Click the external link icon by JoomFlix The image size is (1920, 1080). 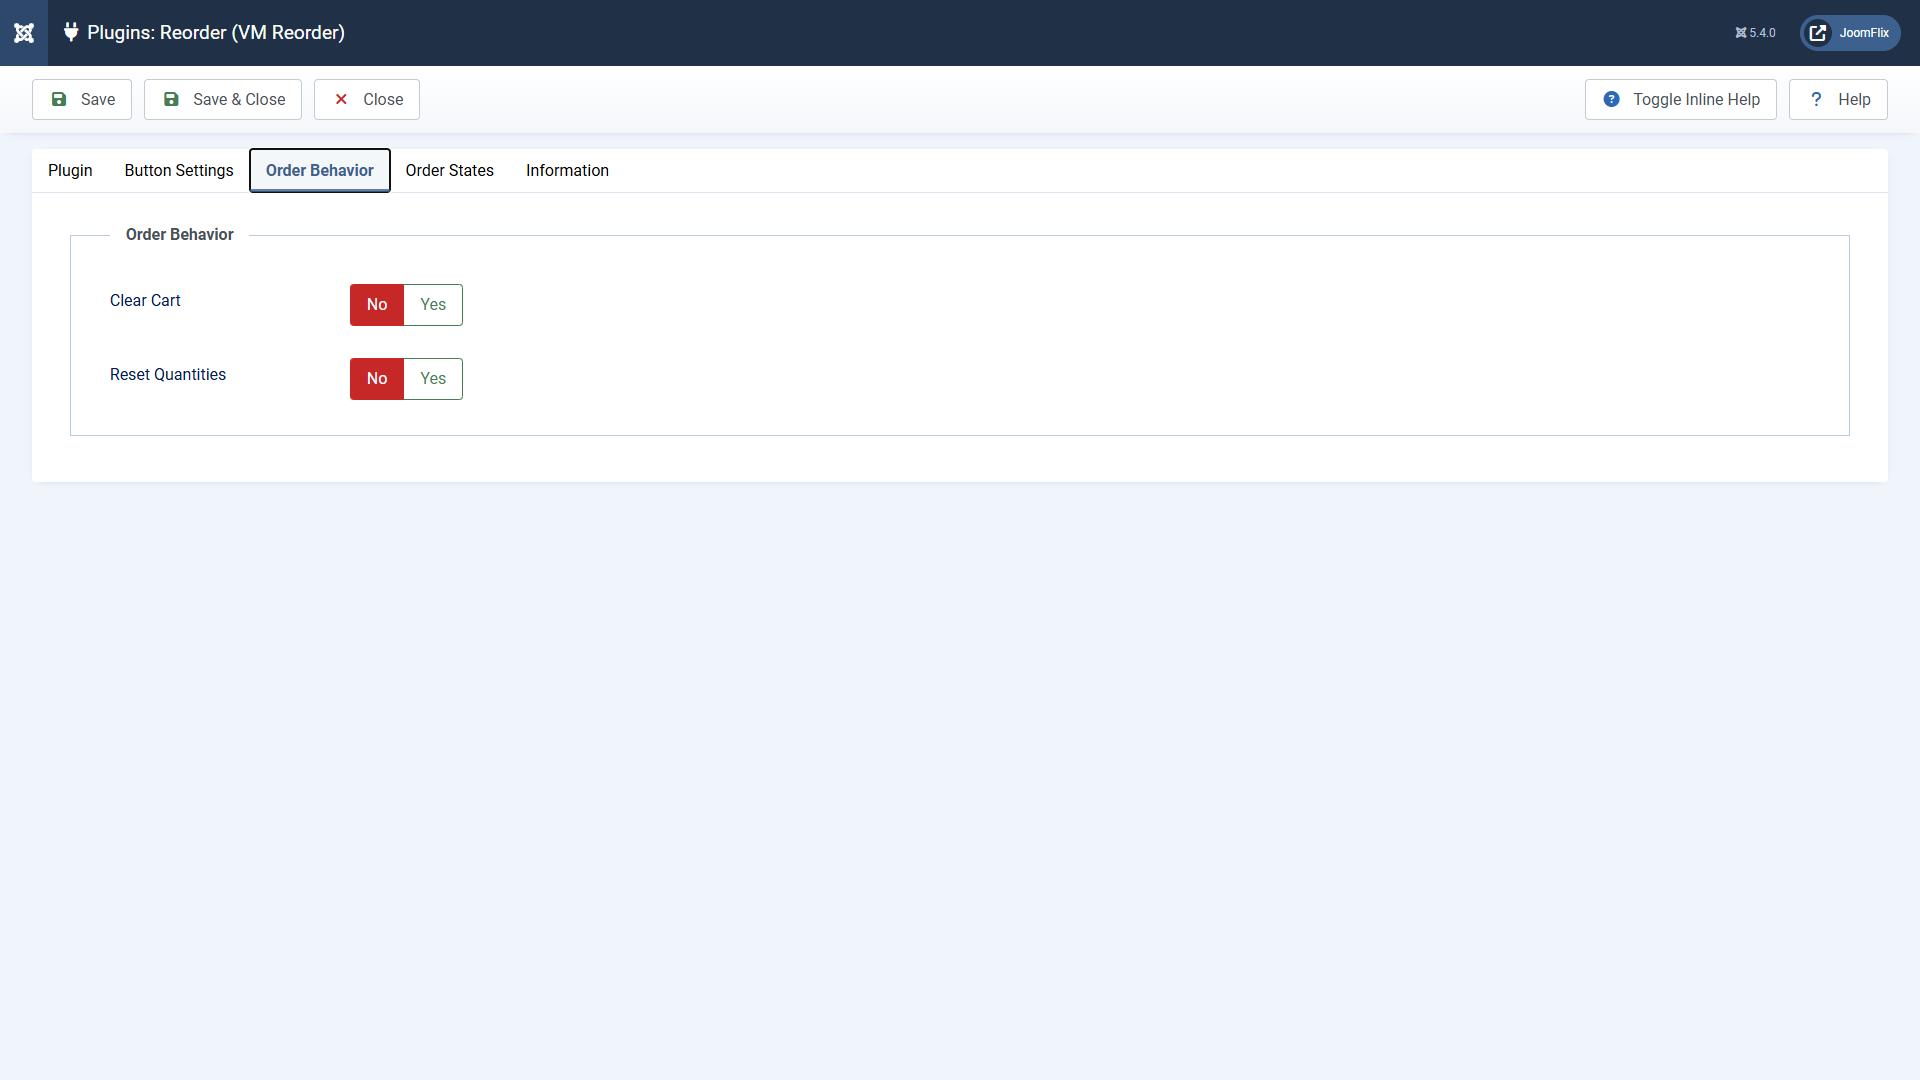1818,33
